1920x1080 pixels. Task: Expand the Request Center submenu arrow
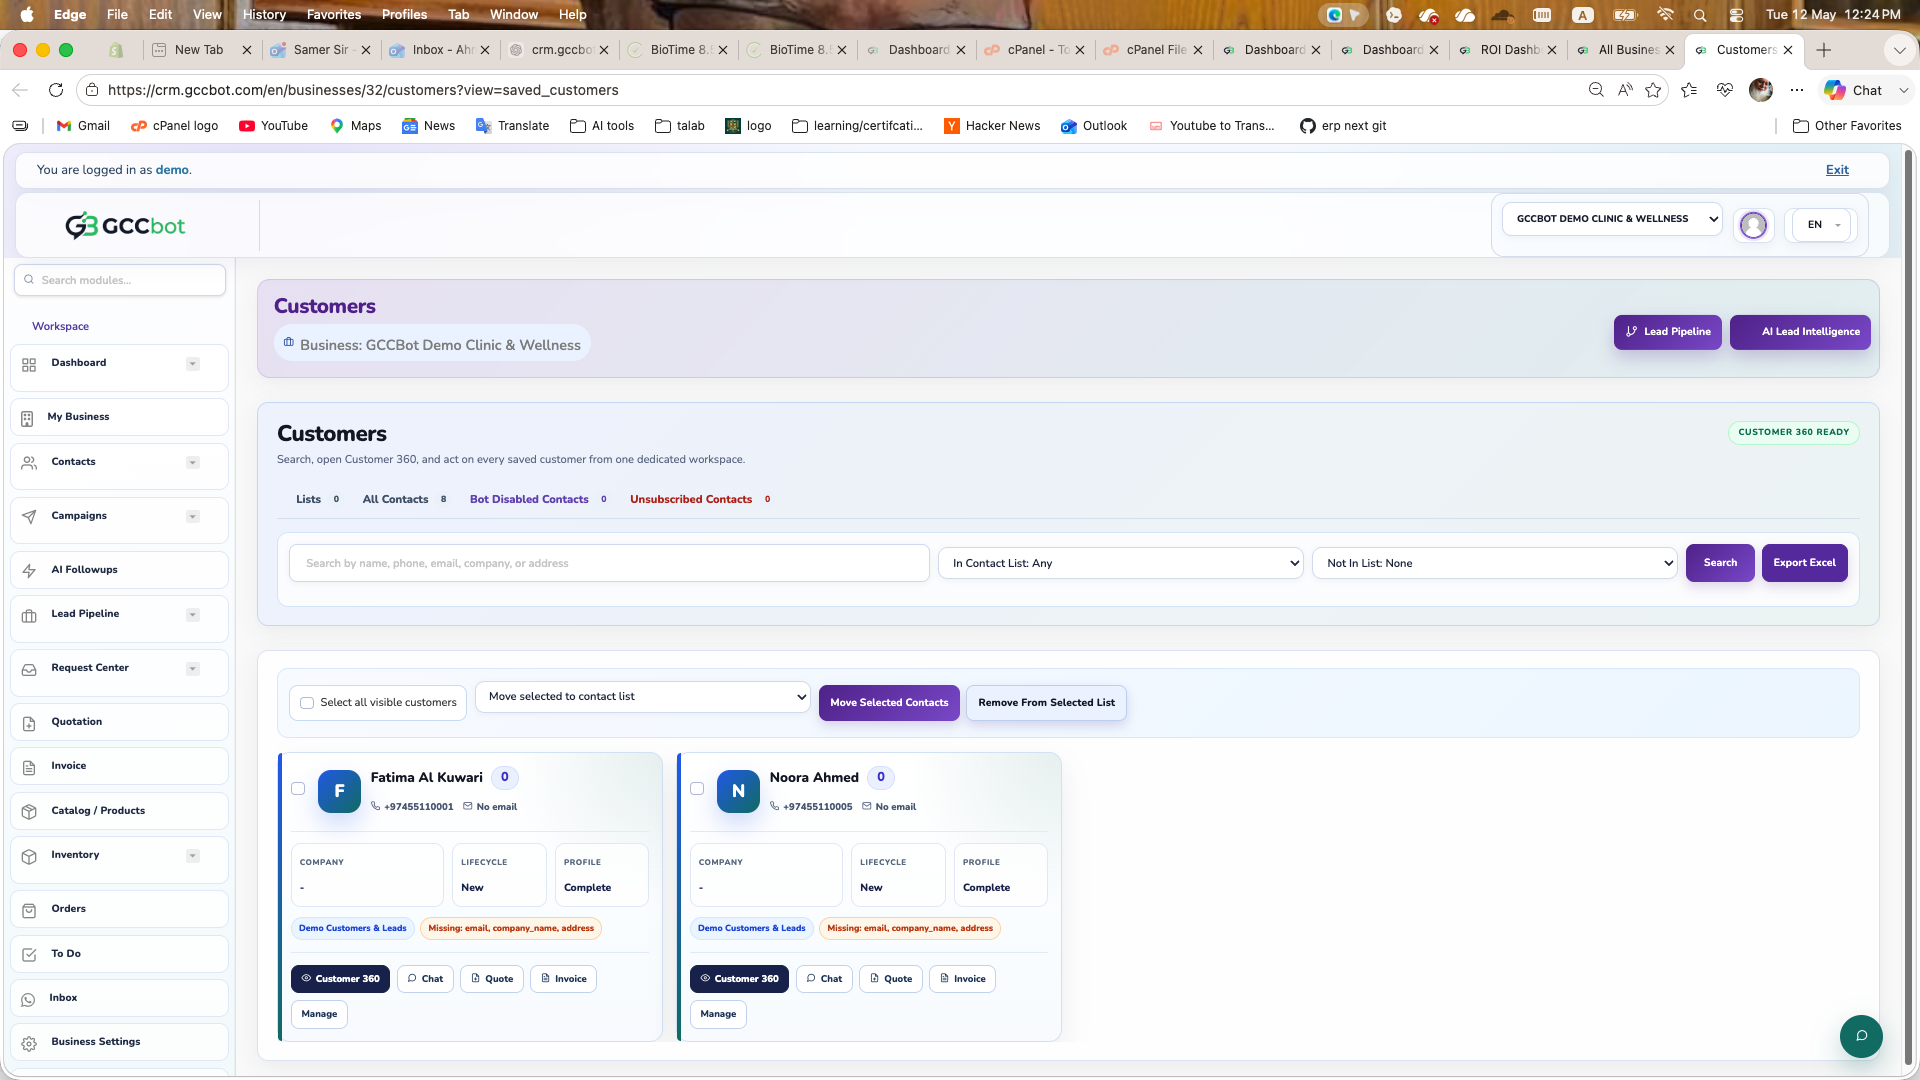click(193, 669)
